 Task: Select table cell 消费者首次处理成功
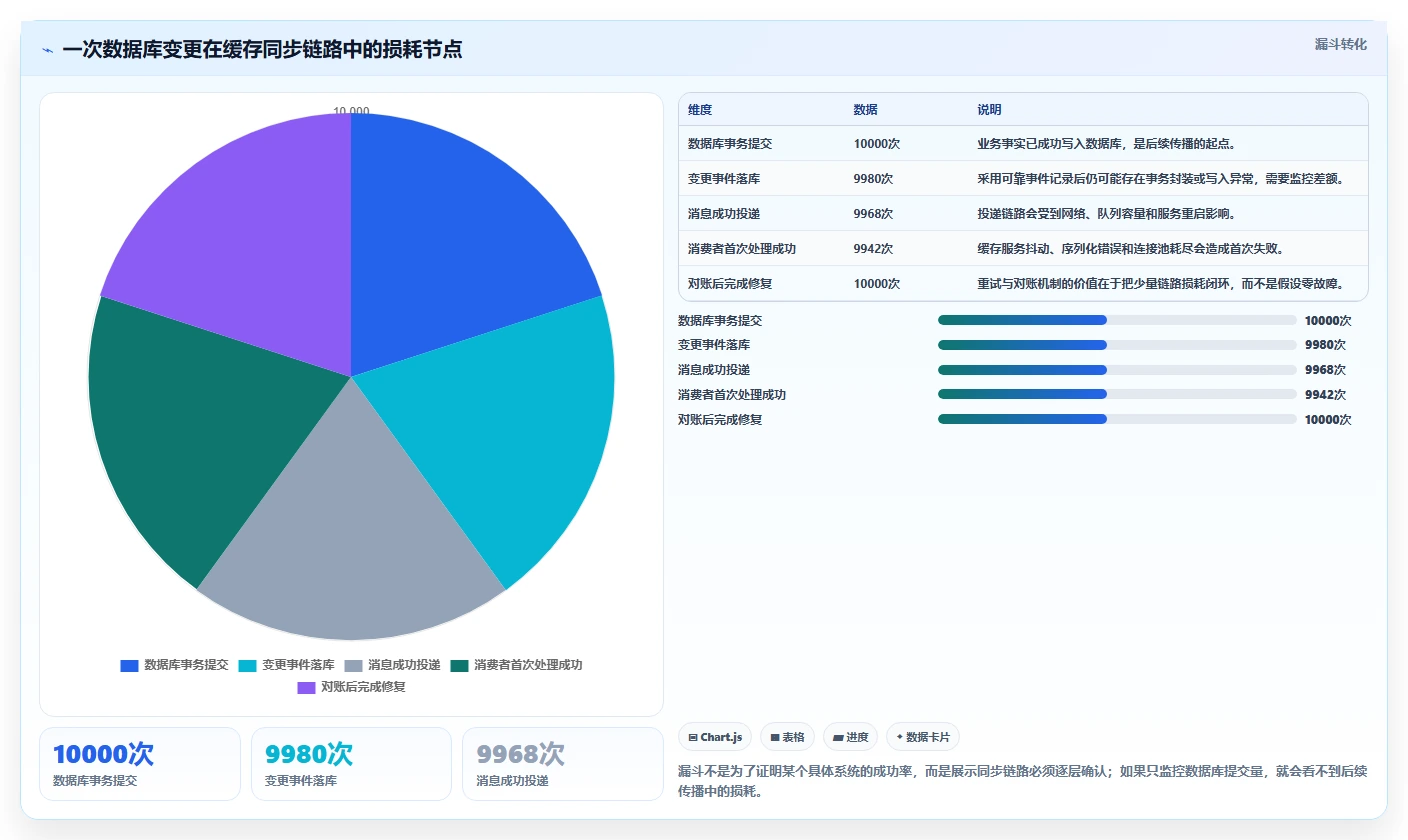742,249
